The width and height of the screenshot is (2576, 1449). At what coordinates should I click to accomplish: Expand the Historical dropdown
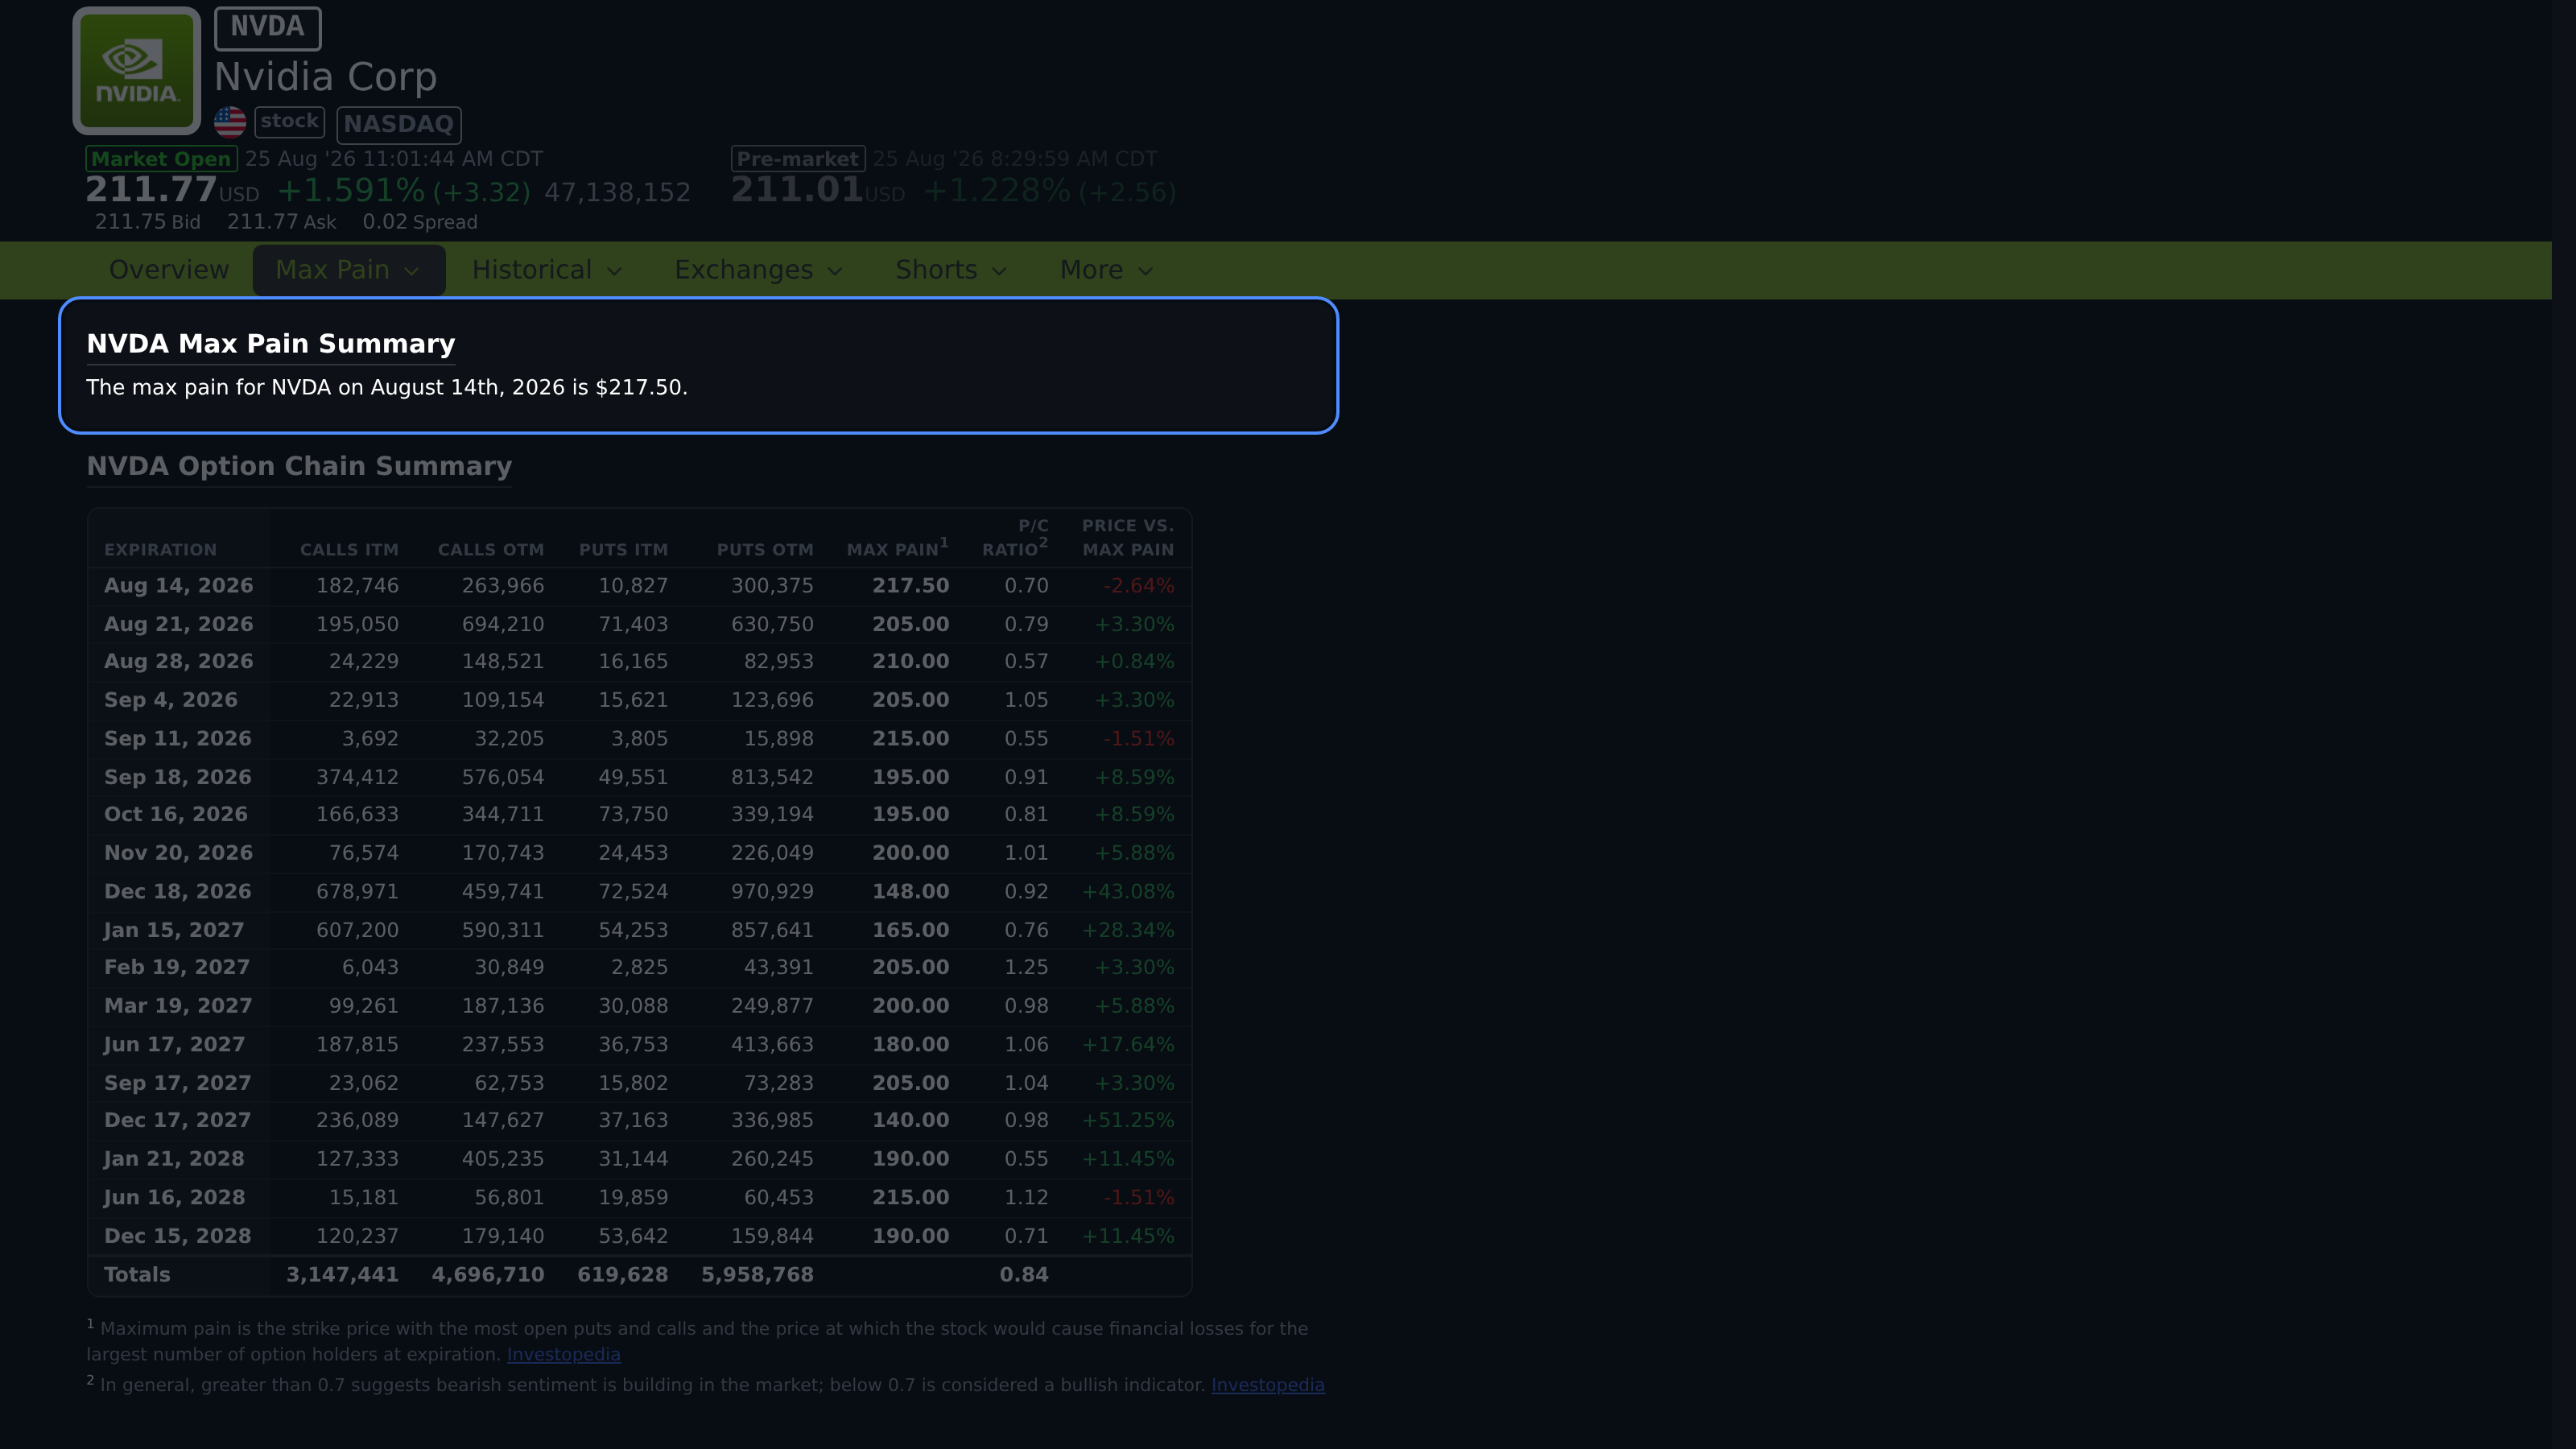(x=547, y=270)
